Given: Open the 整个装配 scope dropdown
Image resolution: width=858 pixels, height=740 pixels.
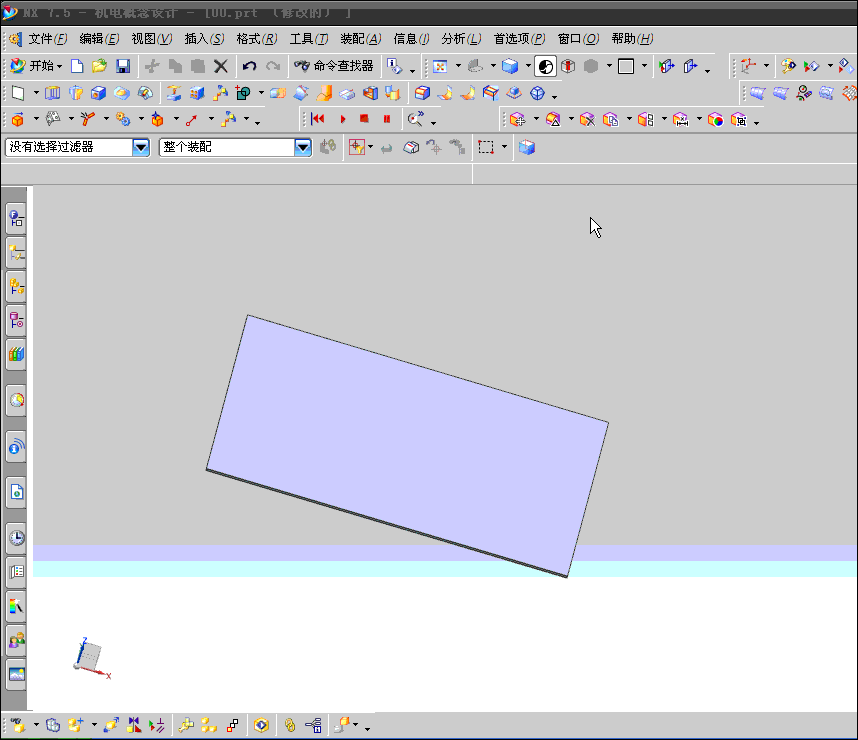Looking at the screenshot, I should (303, 147).
